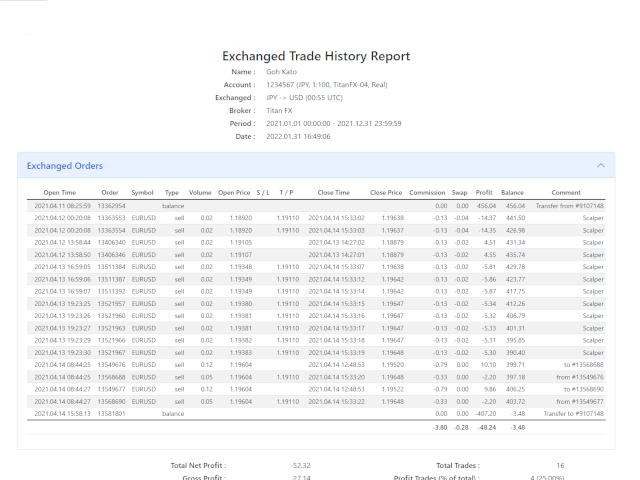The height and width of the screenshot is (480, 640).
Task: Click open price 1.19105
Action: [x=241, y=242]
